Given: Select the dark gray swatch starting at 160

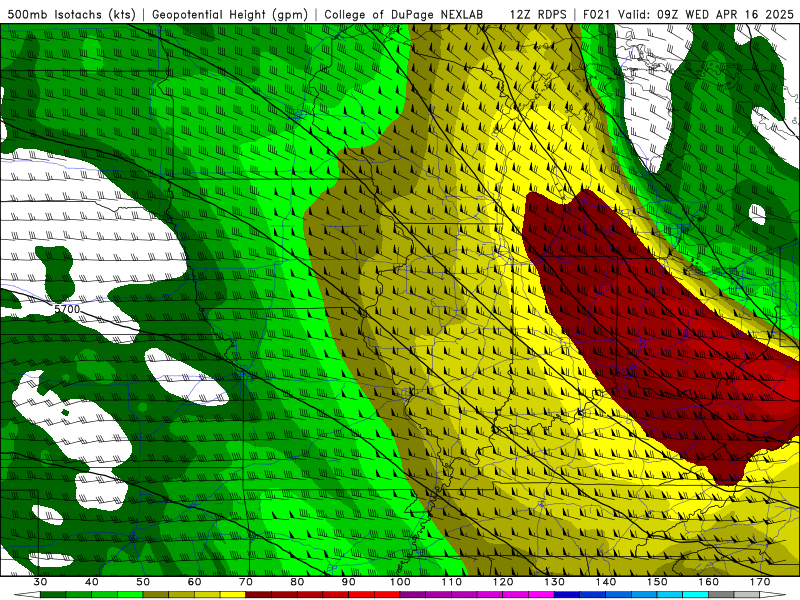Looking at the screenshot, I should (x=721, y=594).
